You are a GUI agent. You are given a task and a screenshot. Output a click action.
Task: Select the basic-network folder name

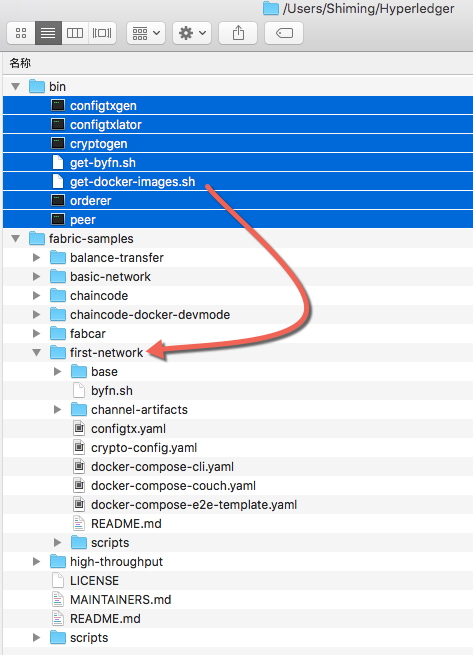[x=110, y=277]
